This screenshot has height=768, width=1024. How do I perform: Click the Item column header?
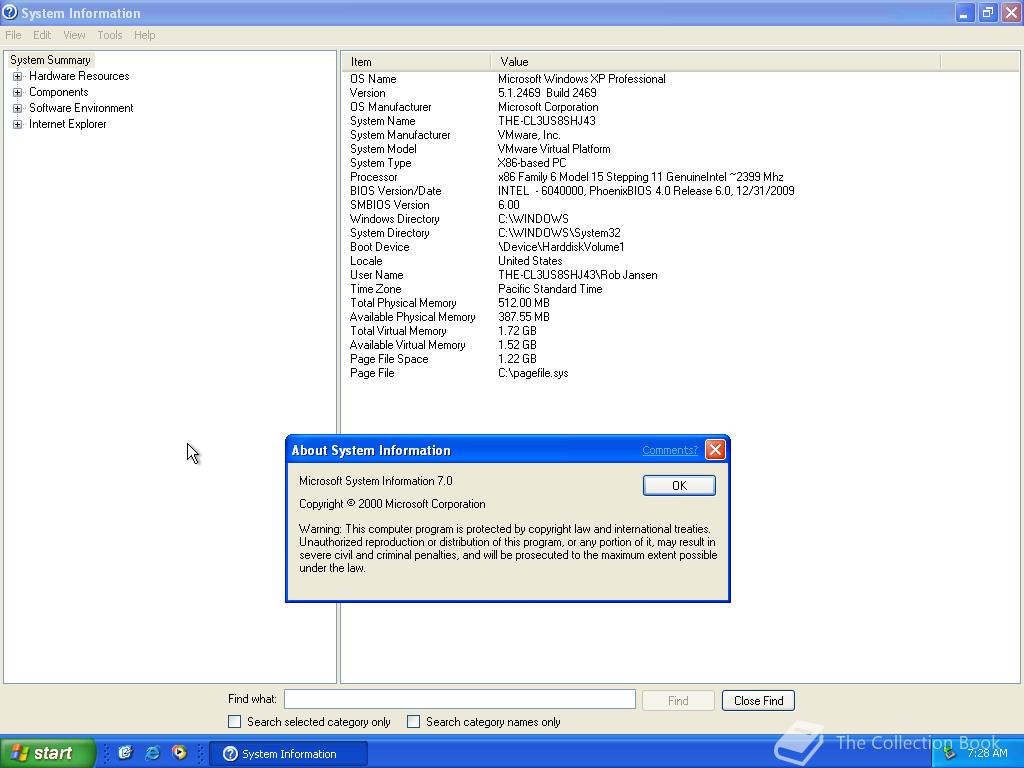415,62
